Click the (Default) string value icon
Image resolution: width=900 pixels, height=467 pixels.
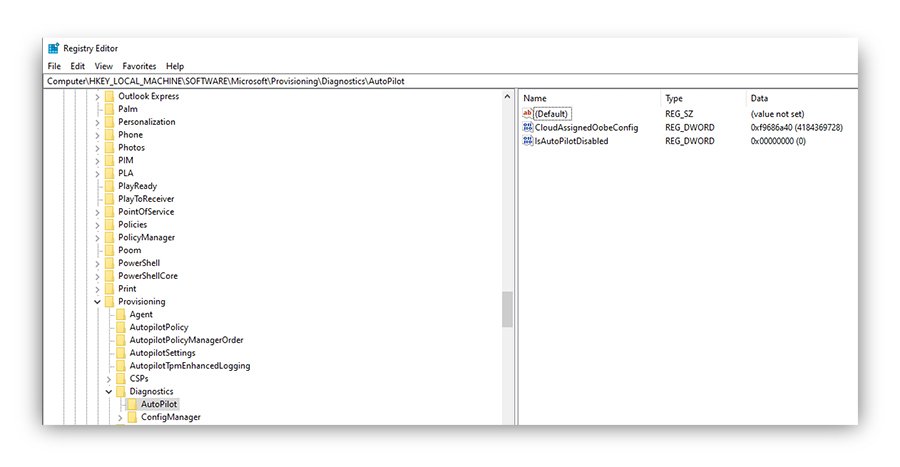[x=527, y=114]
